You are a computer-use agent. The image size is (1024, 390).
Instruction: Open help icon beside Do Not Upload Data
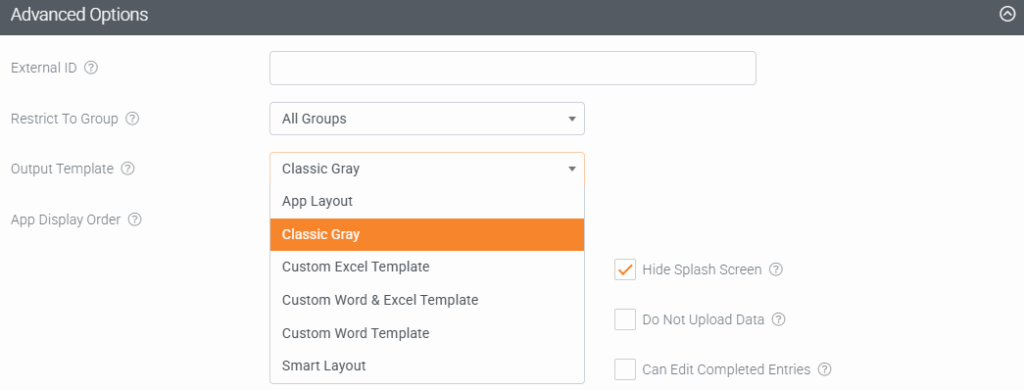pos(778,319)
